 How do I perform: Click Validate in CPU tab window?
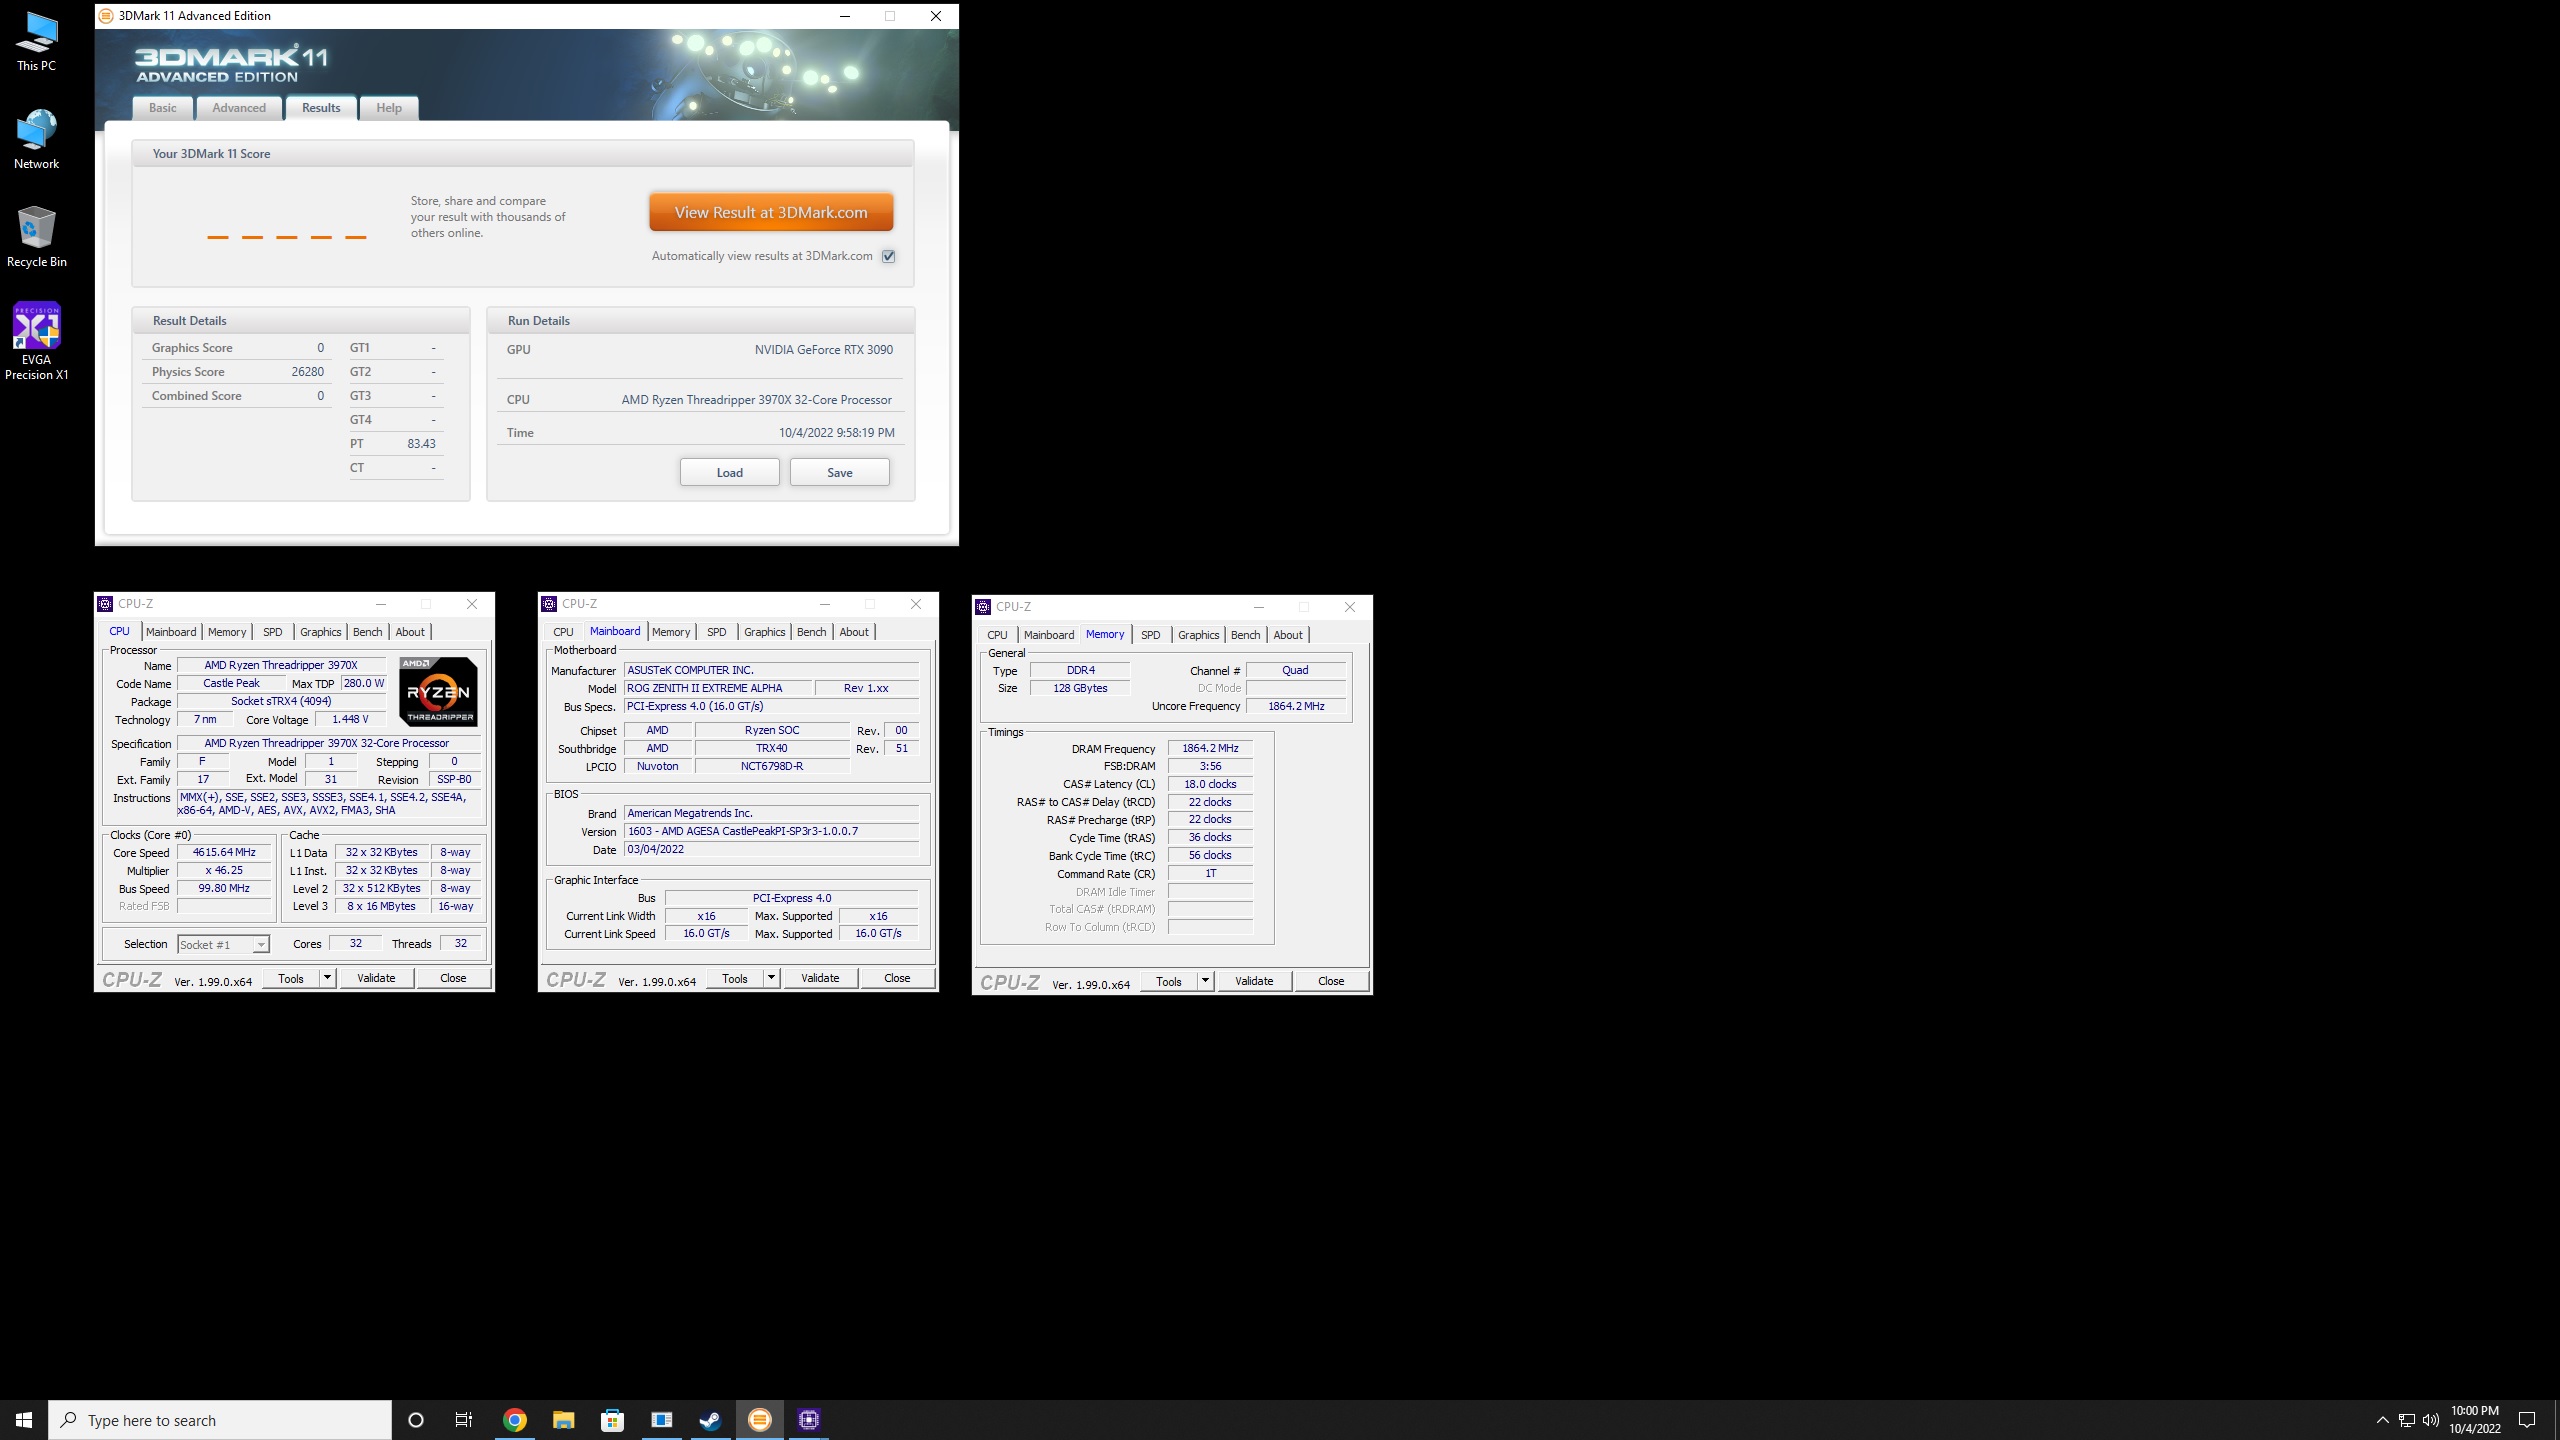tap(376, 978)
